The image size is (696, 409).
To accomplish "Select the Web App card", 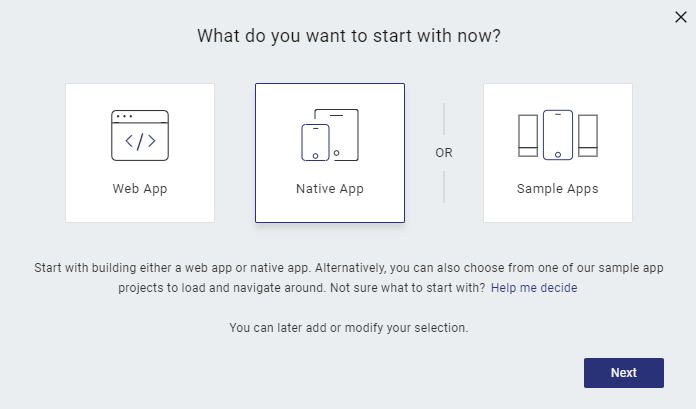I will coord(140,153).
